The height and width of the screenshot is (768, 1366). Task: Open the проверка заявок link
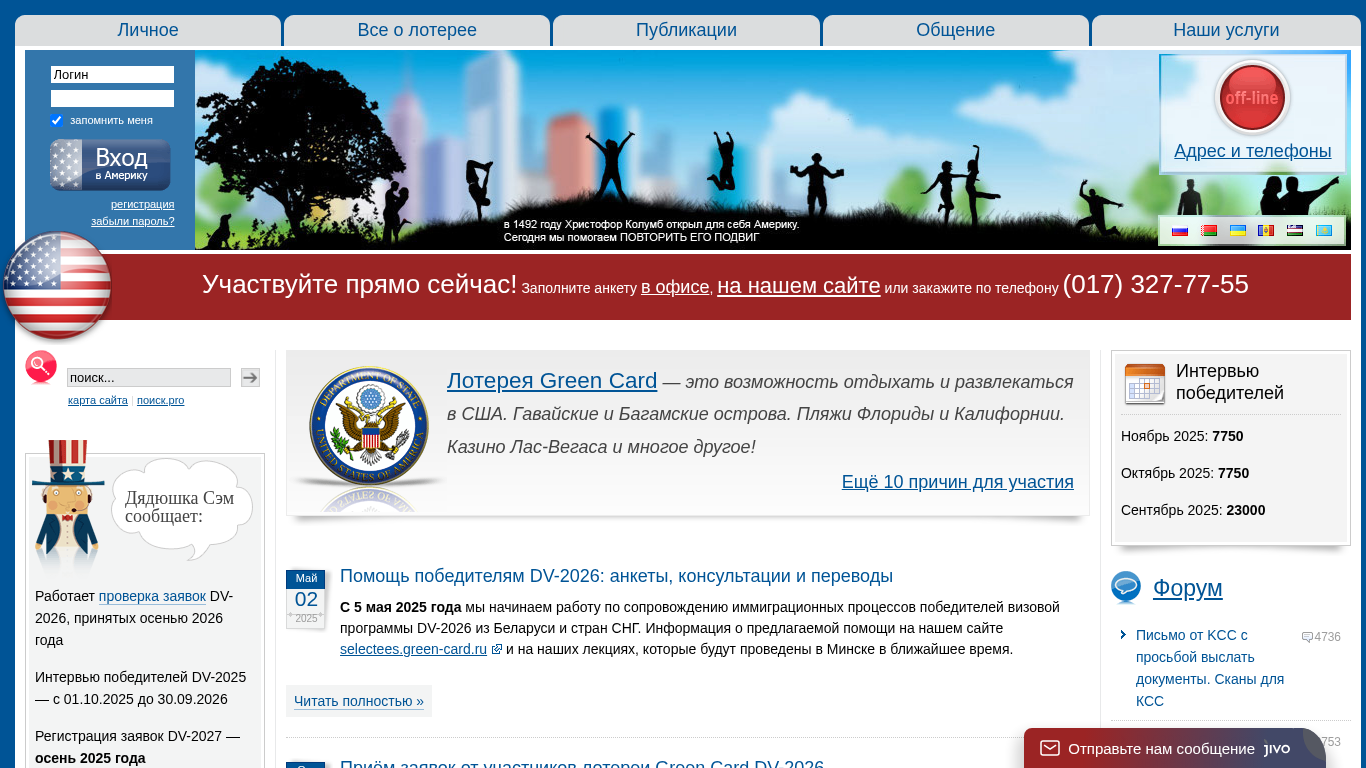click(152, 596)
